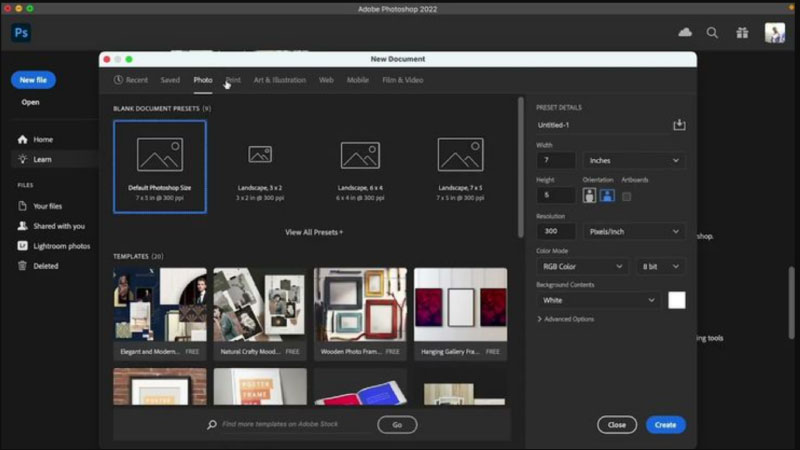Click the Deleted trash icon
The height and width of the screenshot is (450, 800).
pos(22,266)
